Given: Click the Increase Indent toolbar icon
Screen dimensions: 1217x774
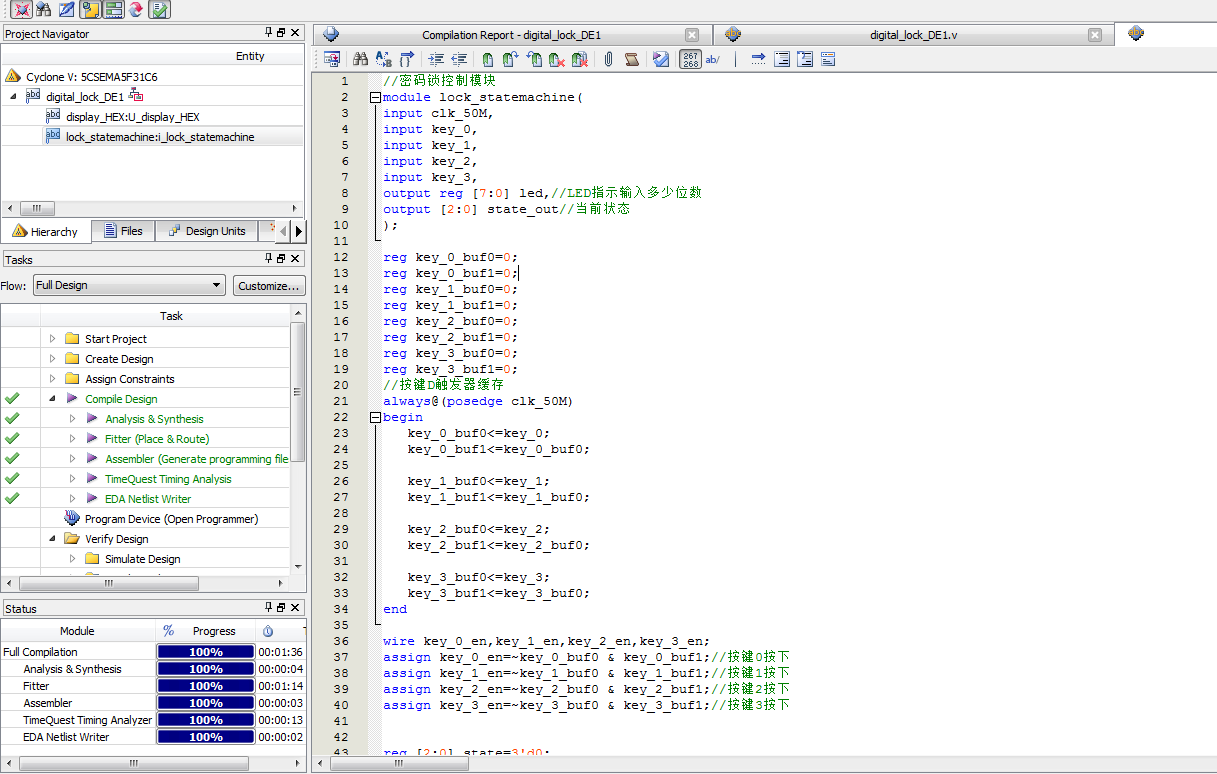Looking at the screenshot, I should pyautogui.click(x=436, y=60).
